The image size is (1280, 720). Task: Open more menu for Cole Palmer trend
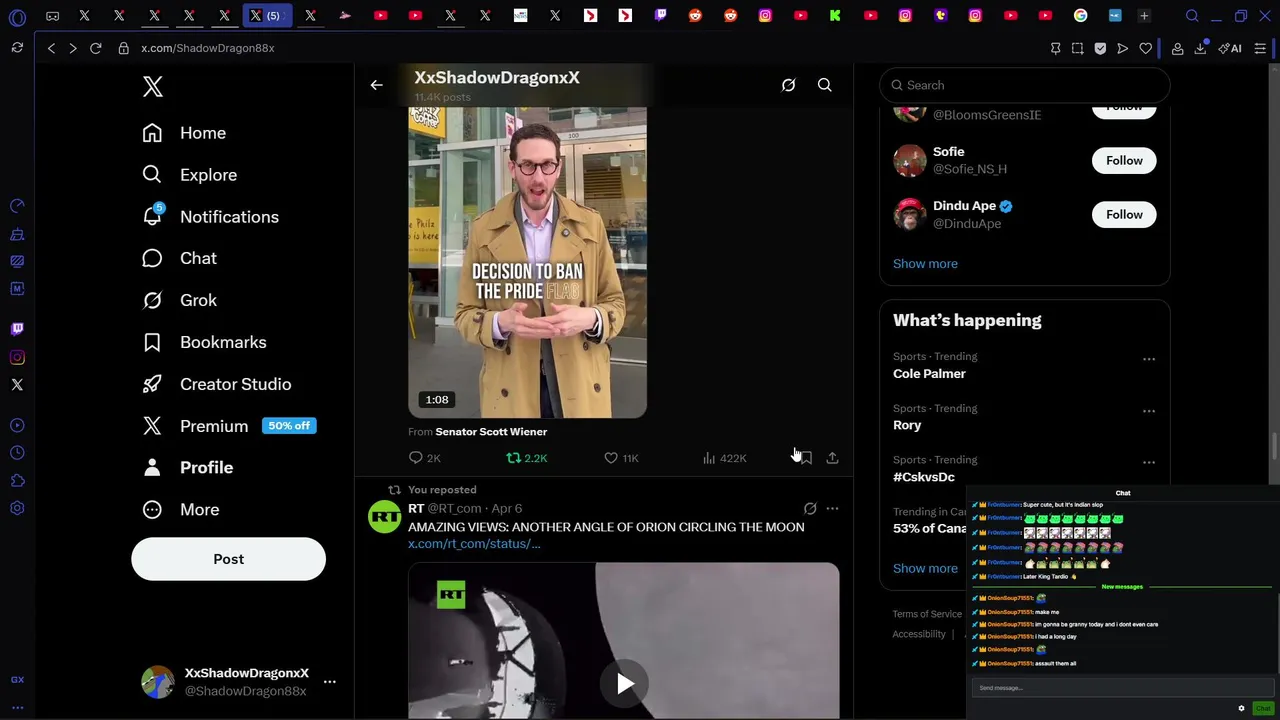point(1149,359)
